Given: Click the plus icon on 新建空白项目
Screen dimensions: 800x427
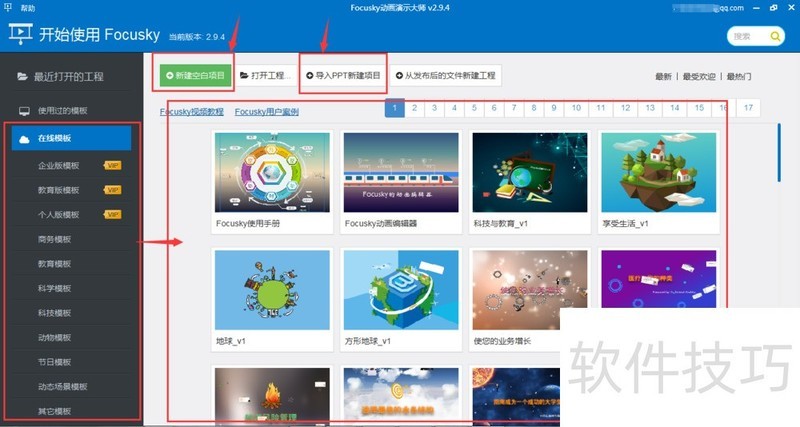Looking at the screenshot, I should (x=170, y=76).
